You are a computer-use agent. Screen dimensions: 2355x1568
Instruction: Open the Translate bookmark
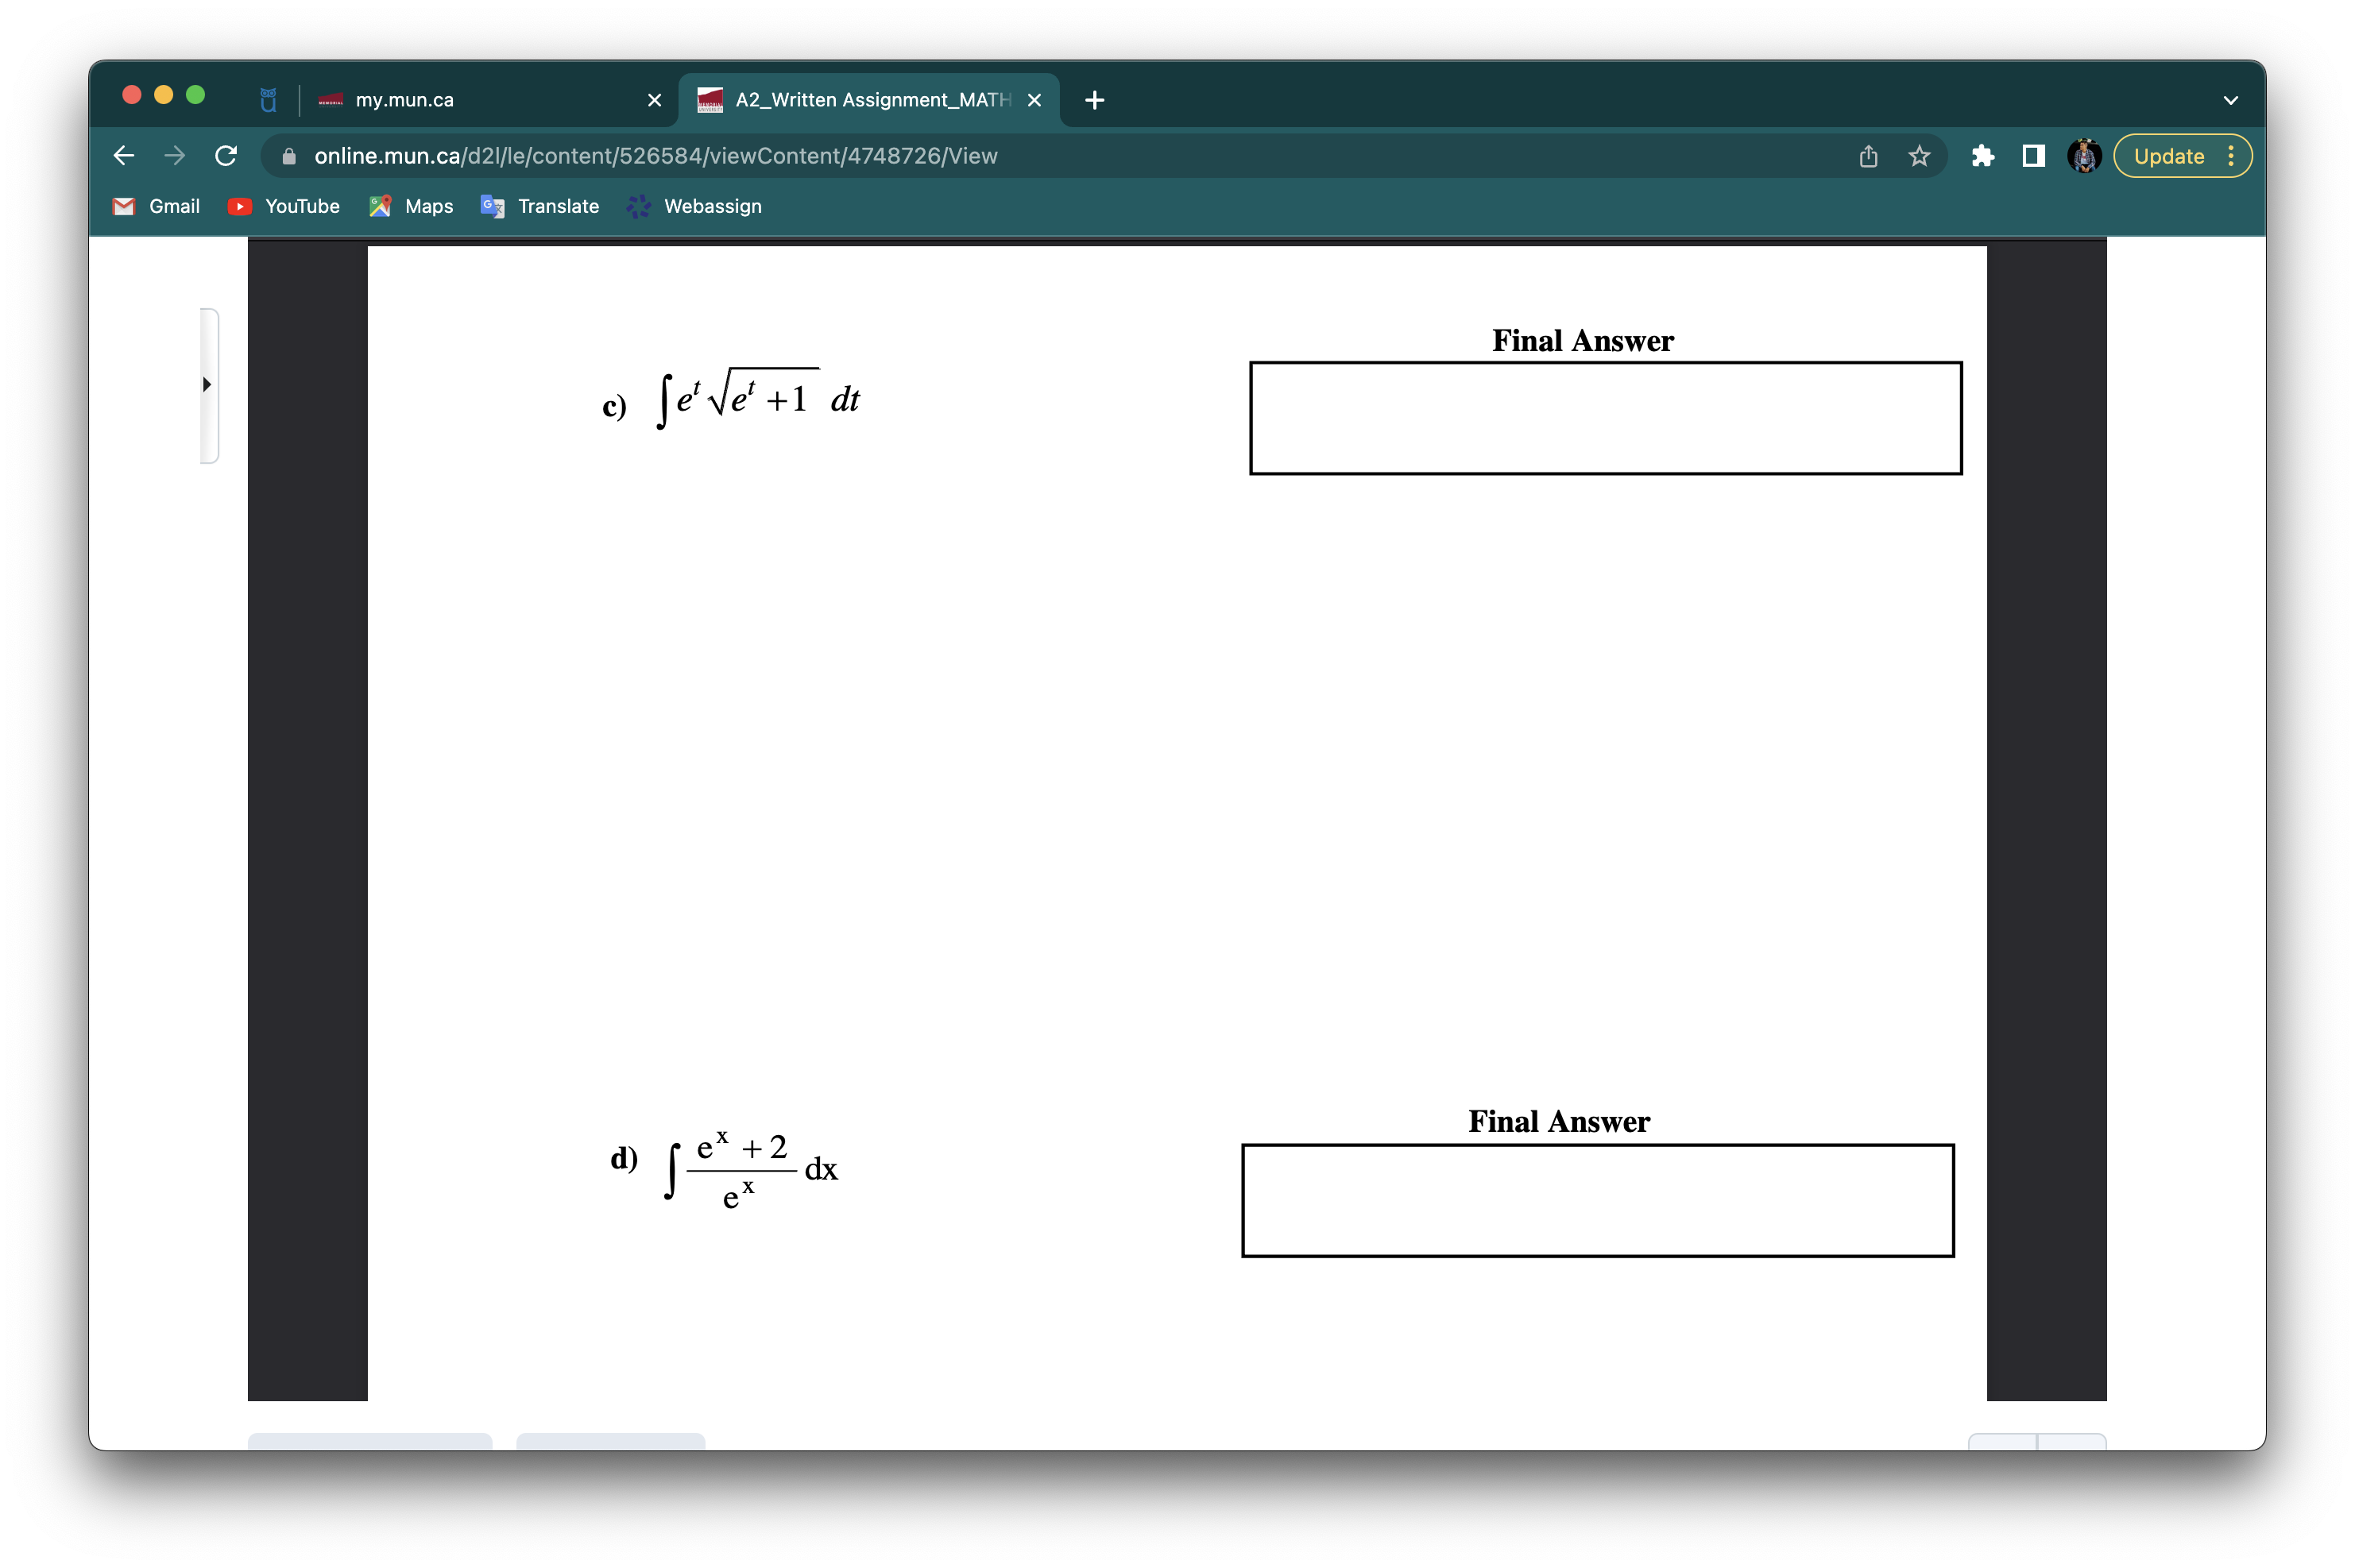point(539,206)
